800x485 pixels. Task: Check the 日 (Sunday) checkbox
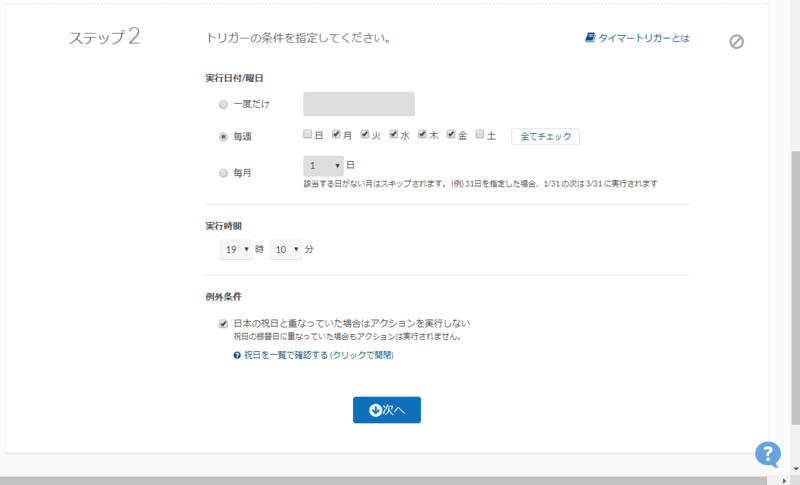coord(307,134)
